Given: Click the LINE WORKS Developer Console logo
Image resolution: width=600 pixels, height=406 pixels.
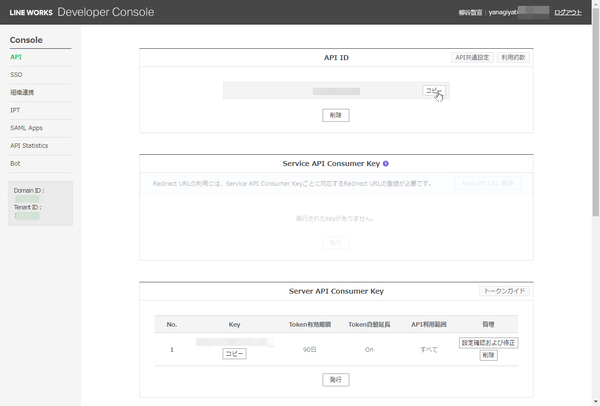Looking at the screenshot, I should click(x=82, y=12).
